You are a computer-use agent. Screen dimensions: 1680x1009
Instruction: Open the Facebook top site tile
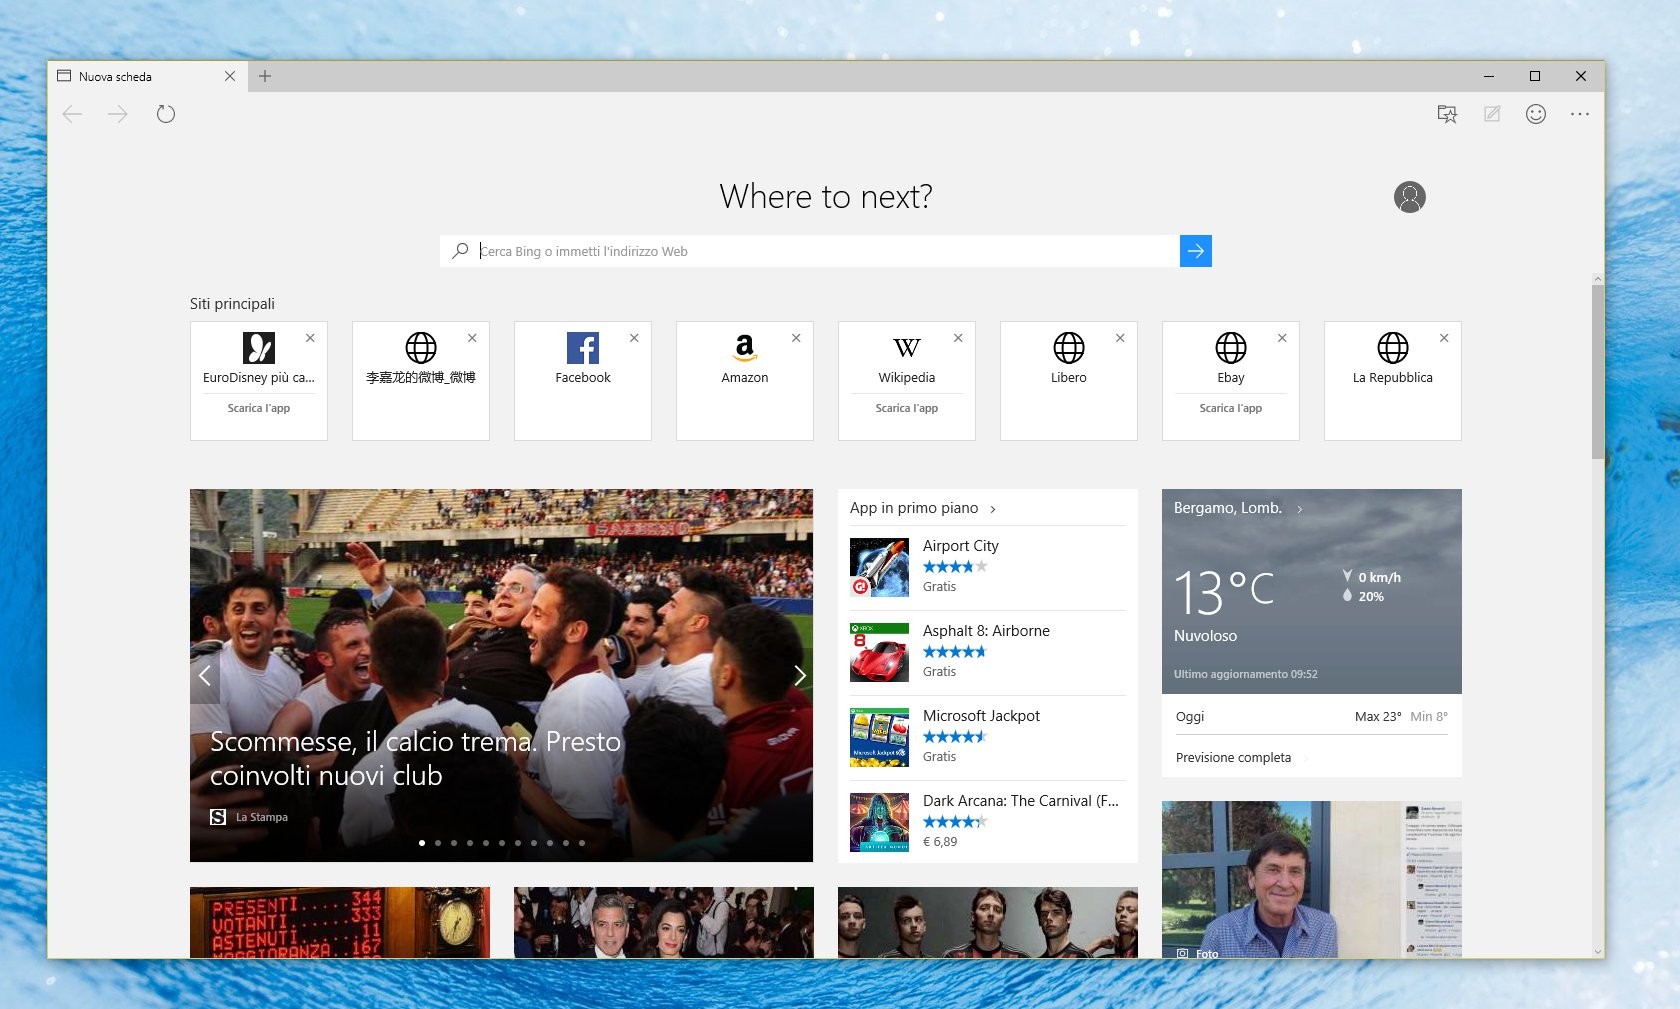[x=583, y=380]
